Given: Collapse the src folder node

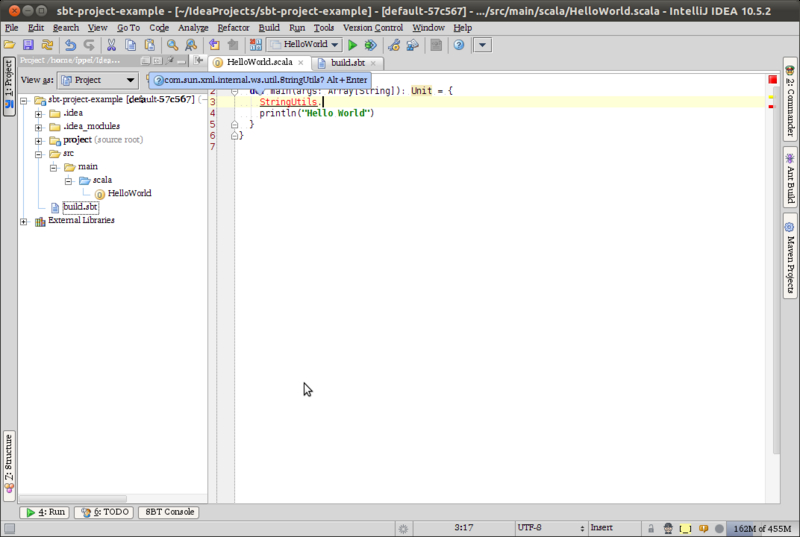Looking at the screenshot, I should tap(39, 154).
